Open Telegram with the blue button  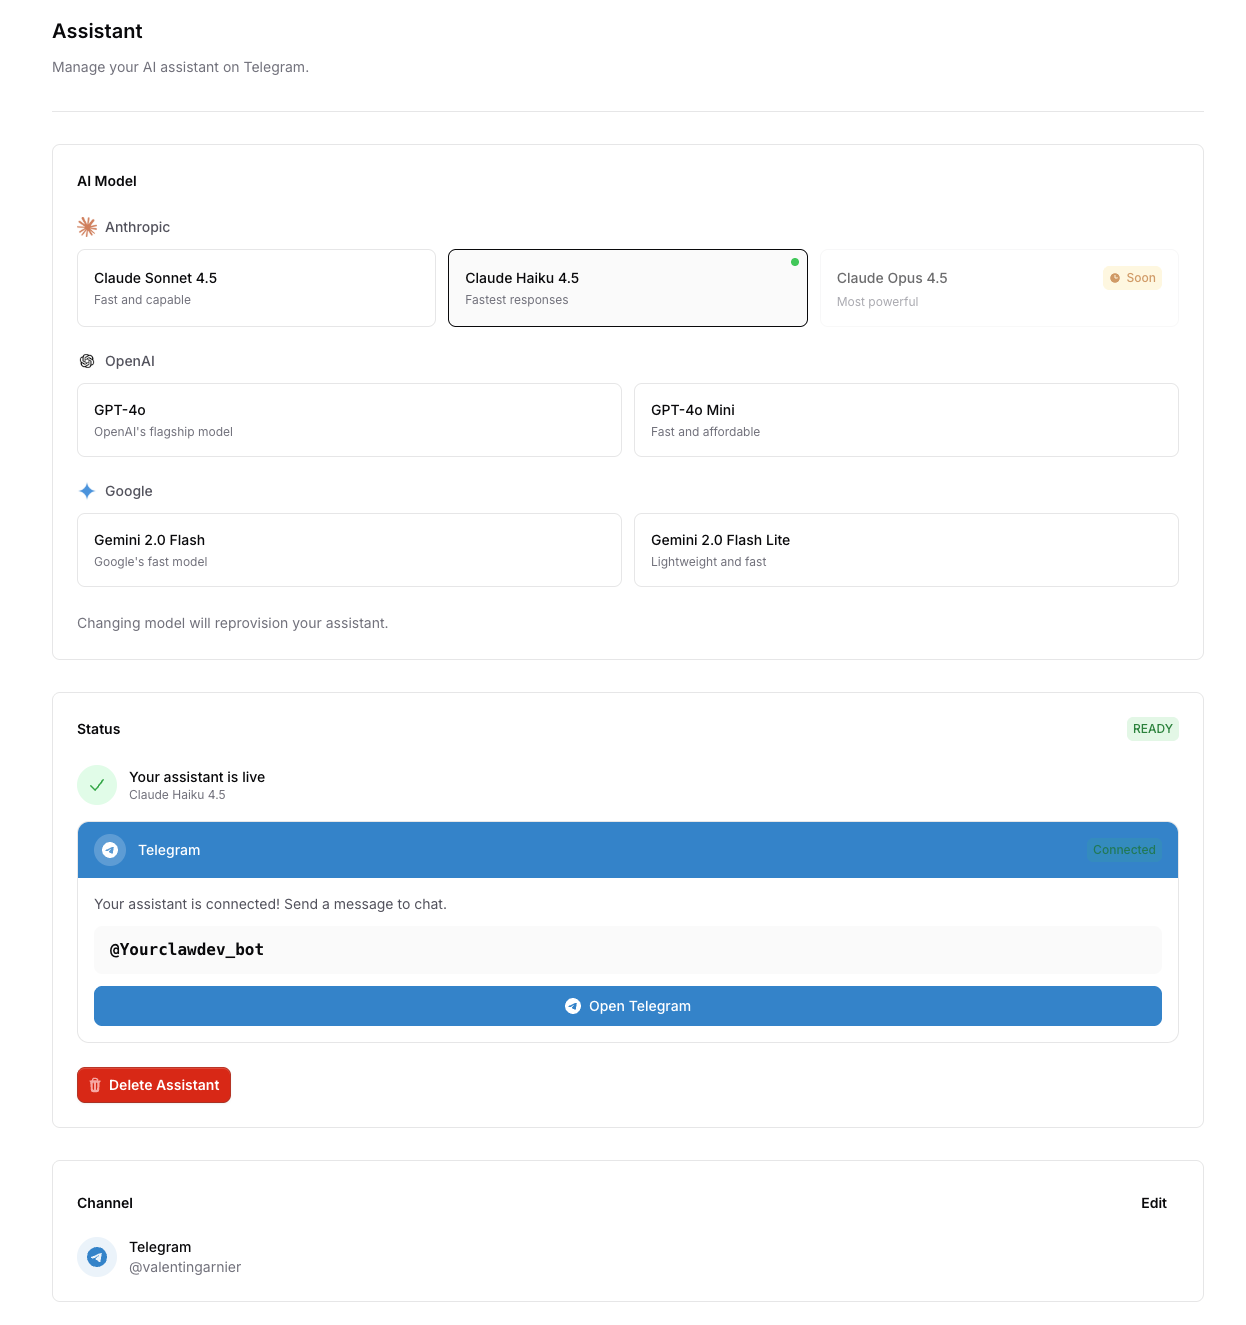click(628, 1006)
